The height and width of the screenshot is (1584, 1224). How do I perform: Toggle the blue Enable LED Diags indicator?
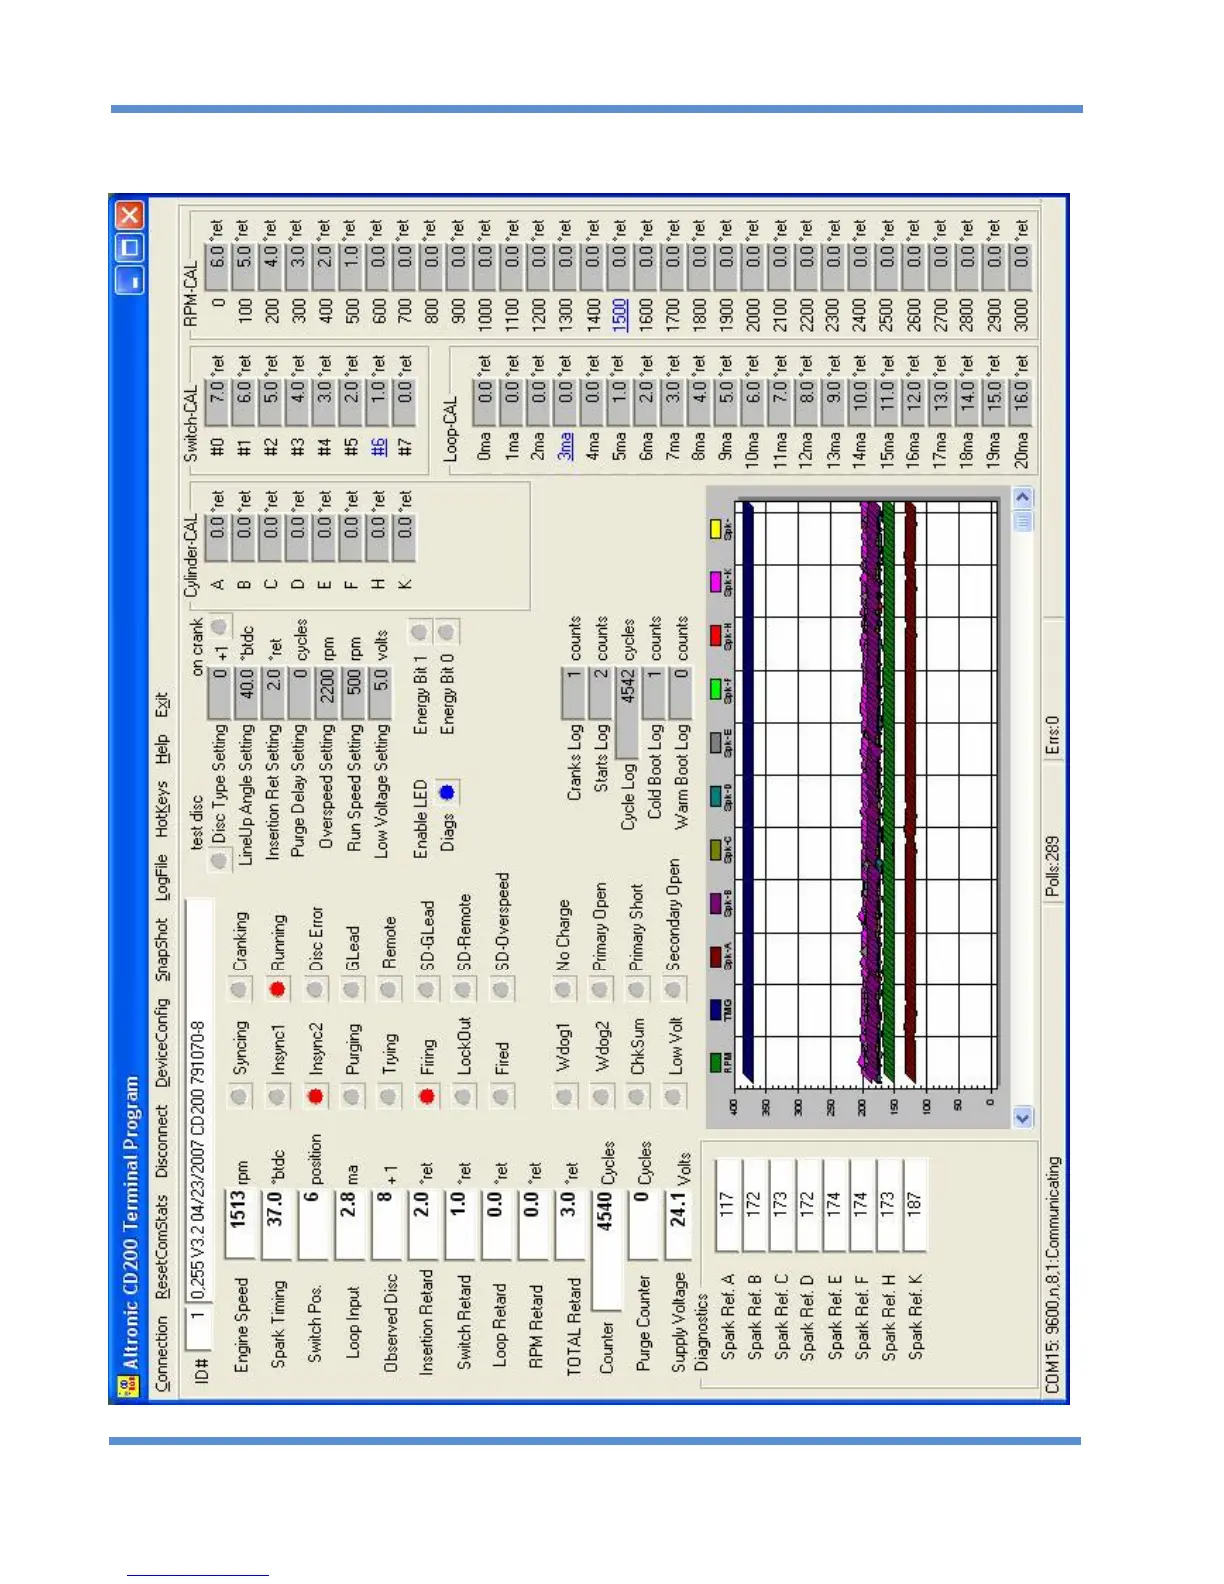coord(447,793)
